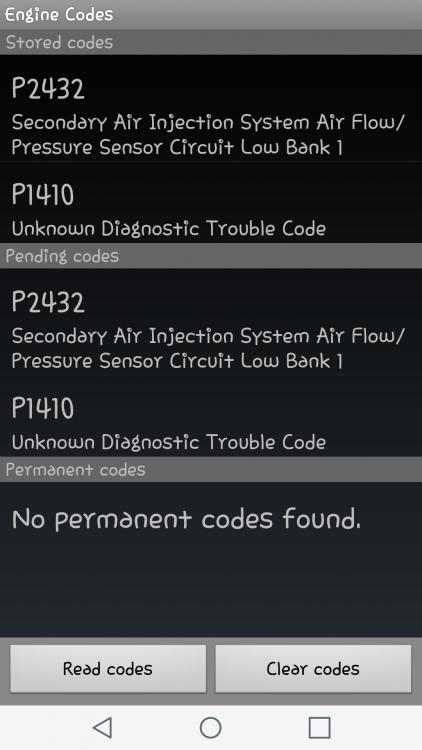Click the Engine Codes title bar text

click(x=59, y=14)
